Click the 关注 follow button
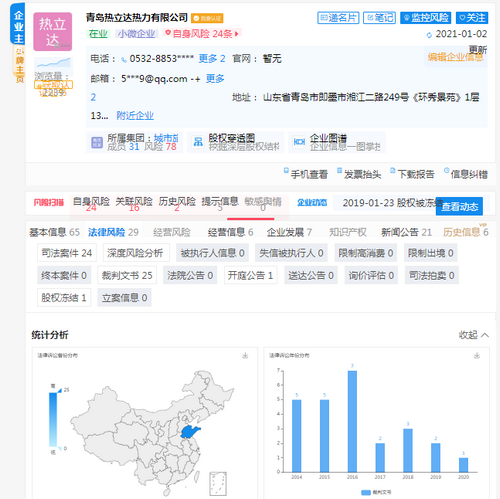This screenshot has width=500, height=499. (x=472, y=18)
